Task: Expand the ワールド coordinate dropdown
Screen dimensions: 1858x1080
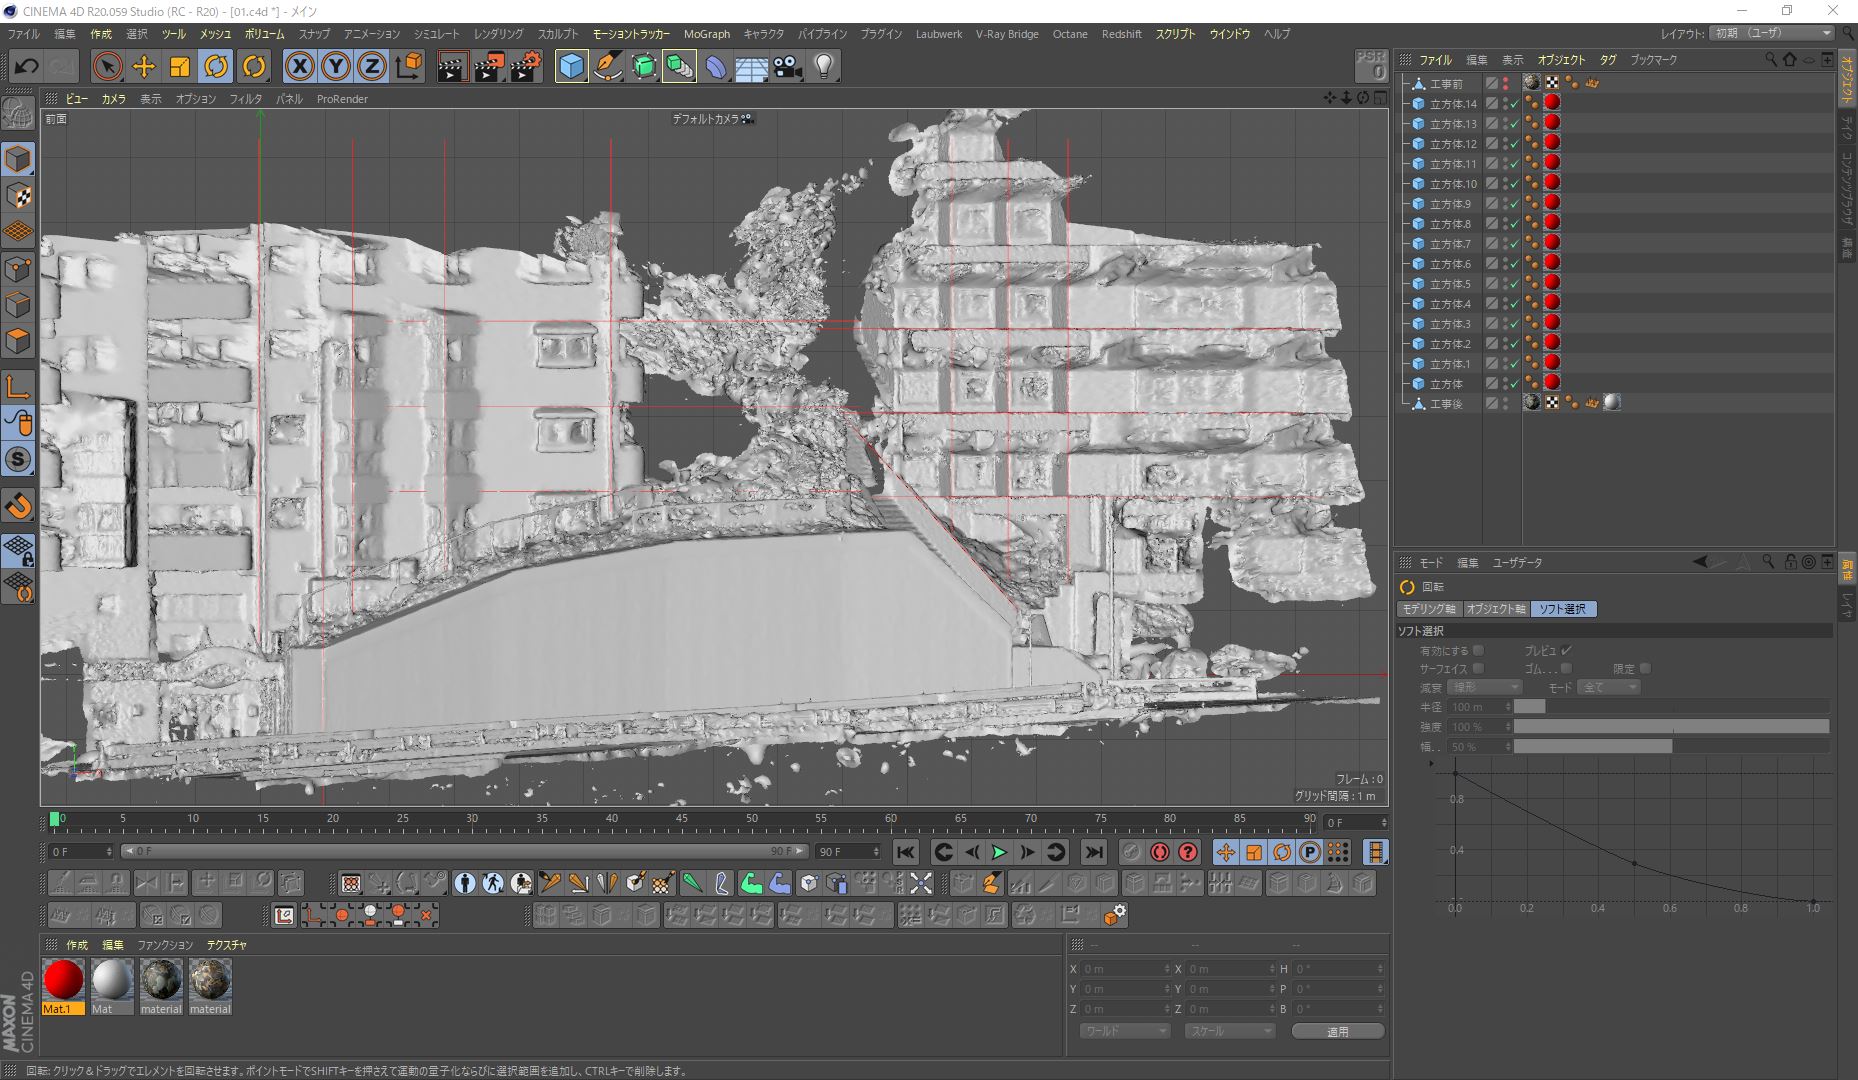Action: coord(1124,1031)
